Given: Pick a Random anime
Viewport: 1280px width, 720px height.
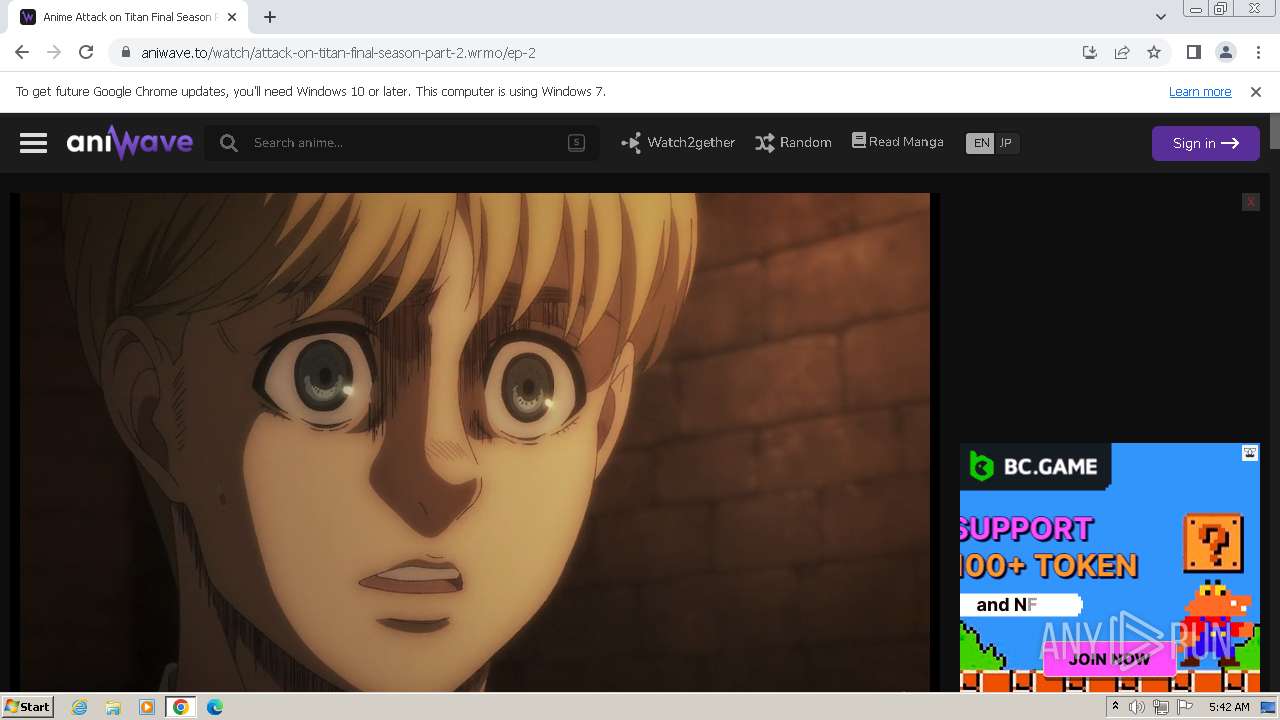Looking at the screenshot, I should [793, 143].
